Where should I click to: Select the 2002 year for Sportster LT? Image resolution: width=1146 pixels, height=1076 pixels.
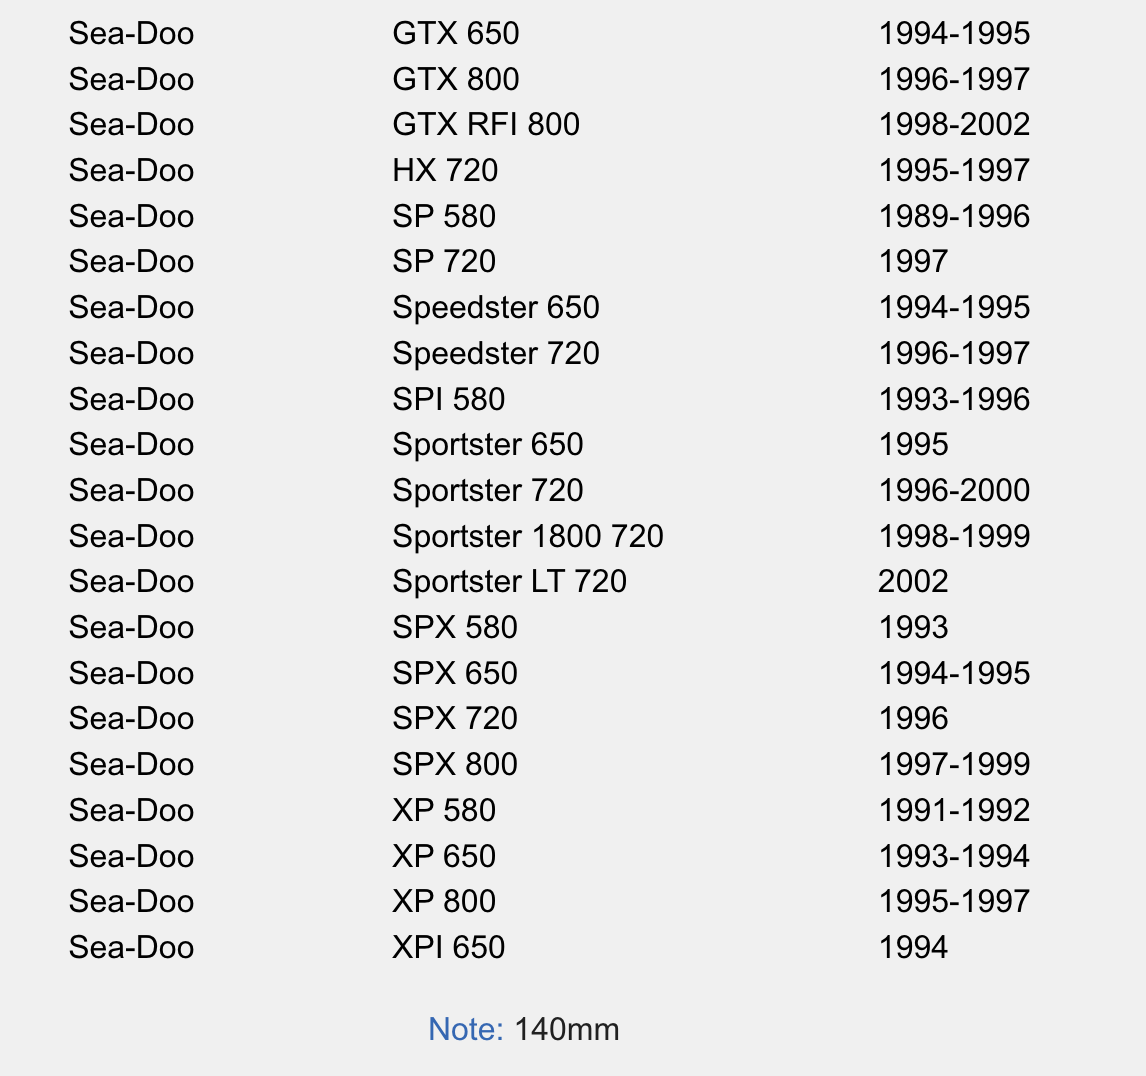tap(913, 582)
